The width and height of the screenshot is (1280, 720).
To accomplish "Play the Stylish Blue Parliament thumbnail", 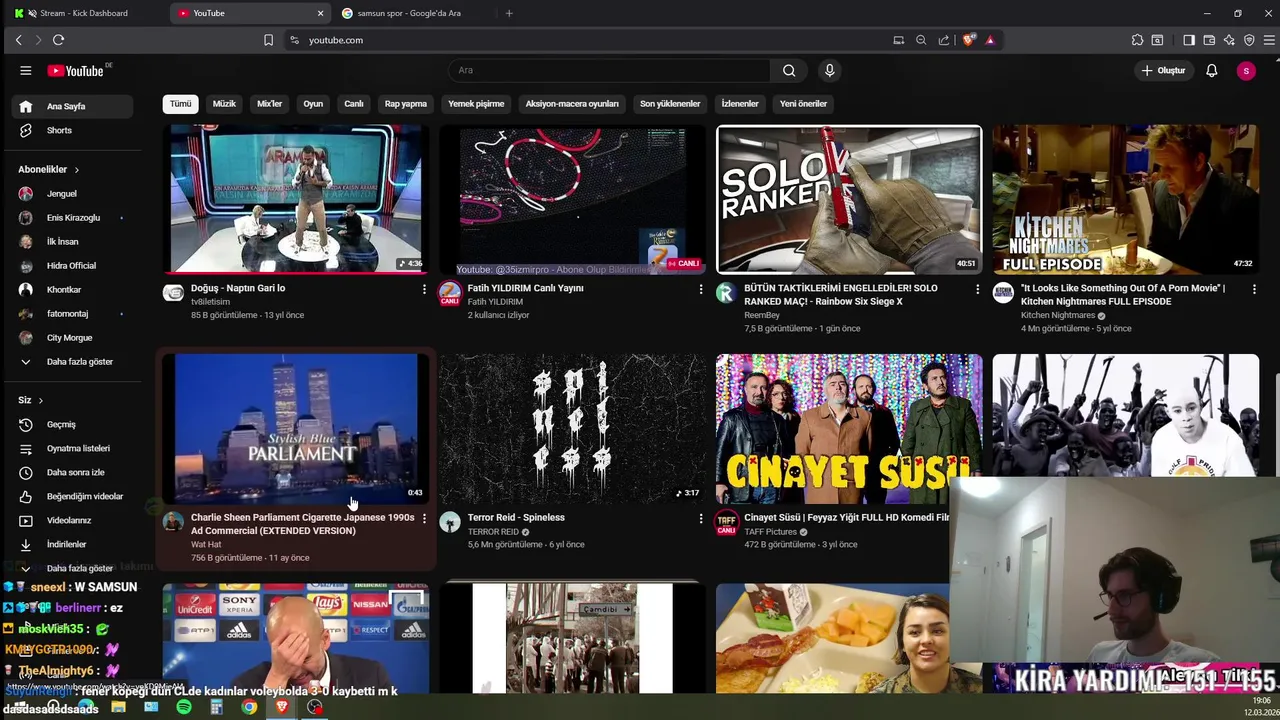I will pyautogui.click(x=296, y=428).
